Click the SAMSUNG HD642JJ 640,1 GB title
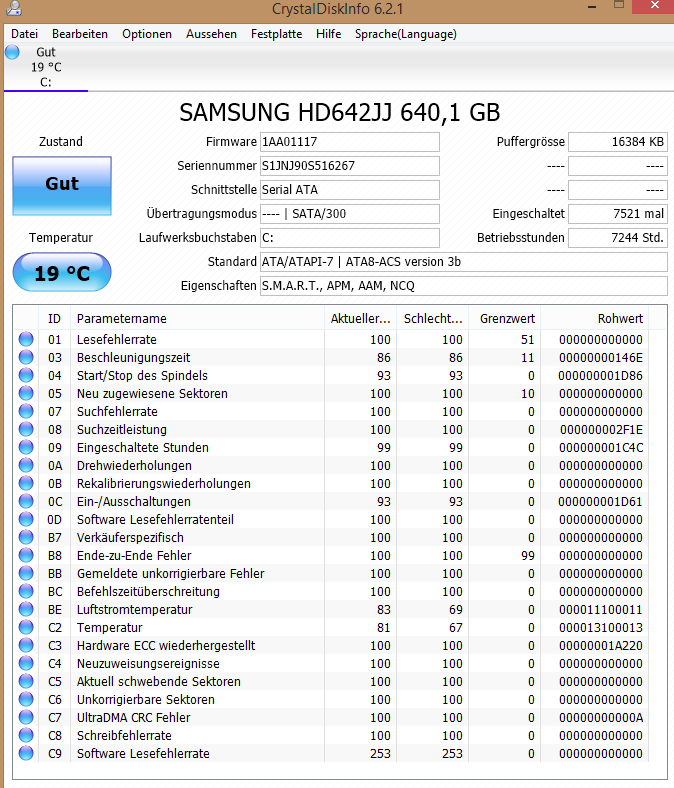Viewport: 674px width, 788px height. [340, 112]
